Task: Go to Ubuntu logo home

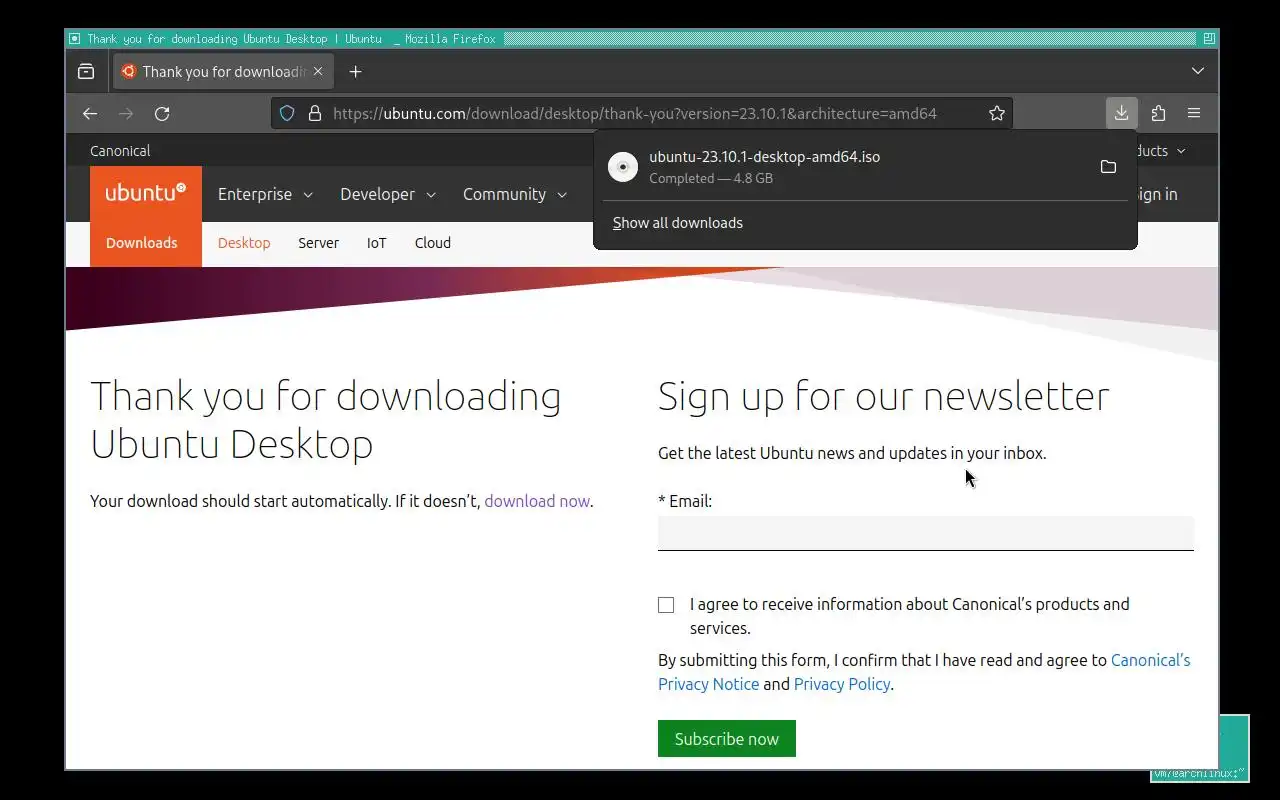Action: point(146,193)
